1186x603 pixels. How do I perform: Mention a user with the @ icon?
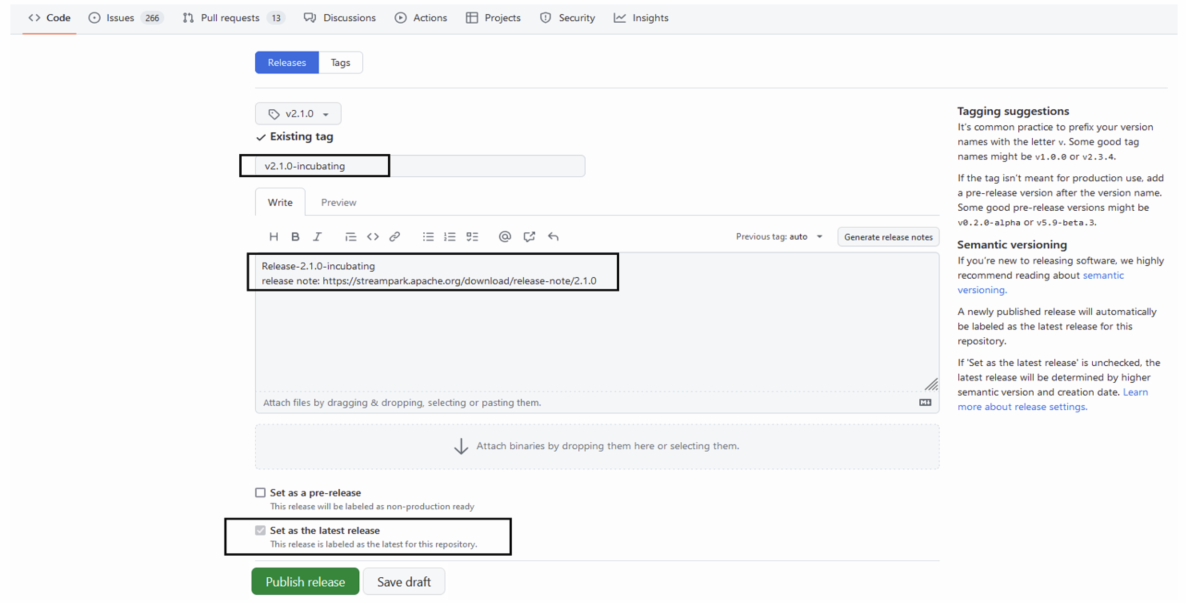[x=505, y=237]
